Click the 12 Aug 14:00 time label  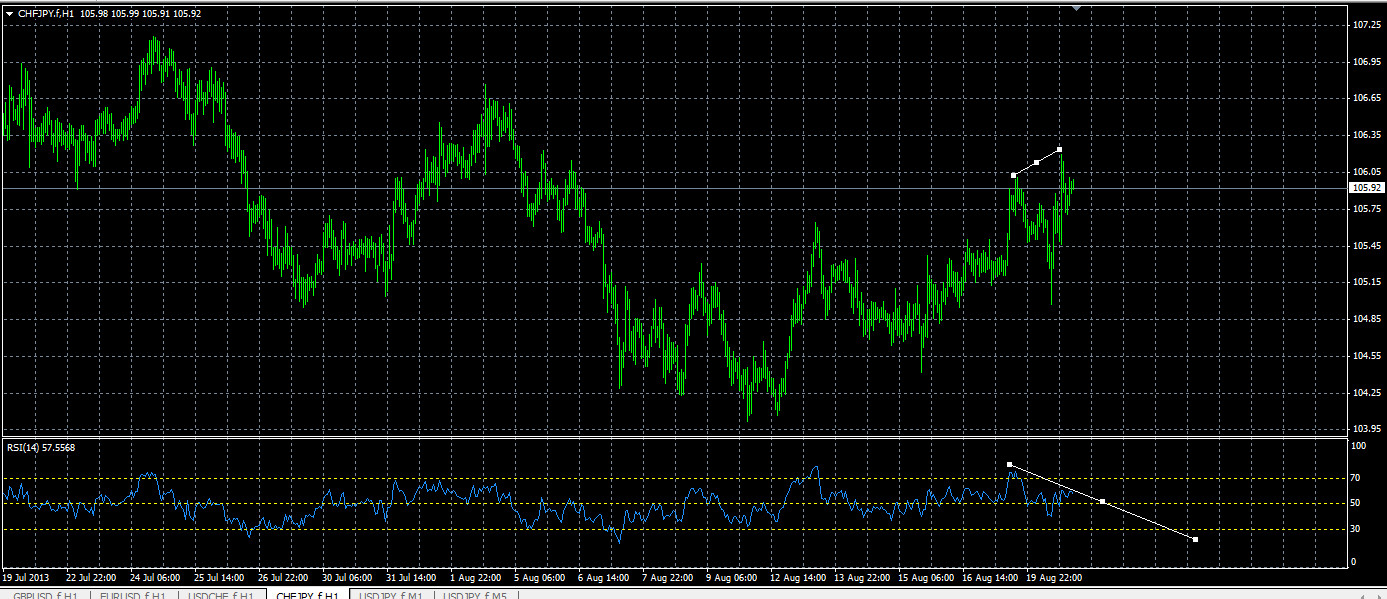[797, 577]
